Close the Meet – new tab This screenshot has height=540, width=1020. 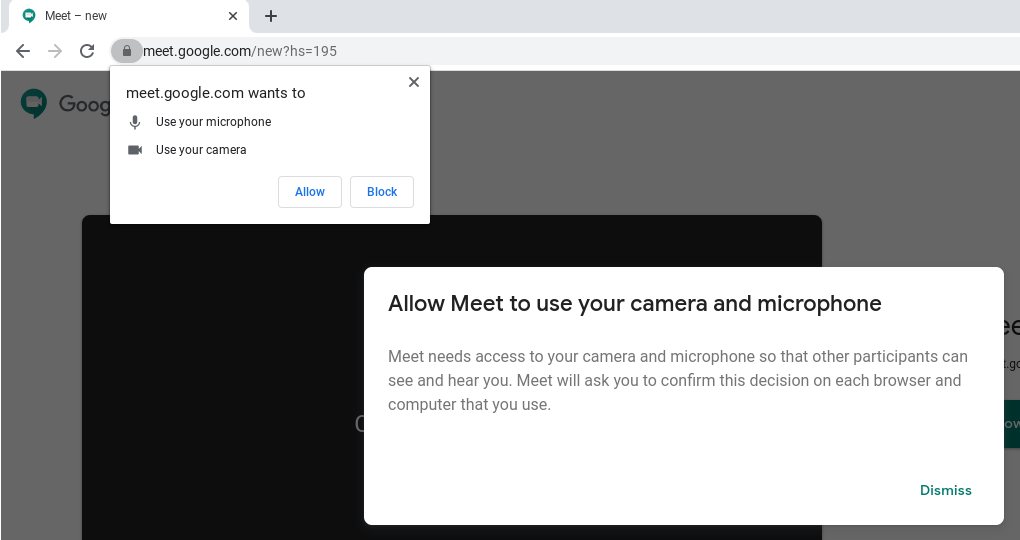click(x=233, y=16)
